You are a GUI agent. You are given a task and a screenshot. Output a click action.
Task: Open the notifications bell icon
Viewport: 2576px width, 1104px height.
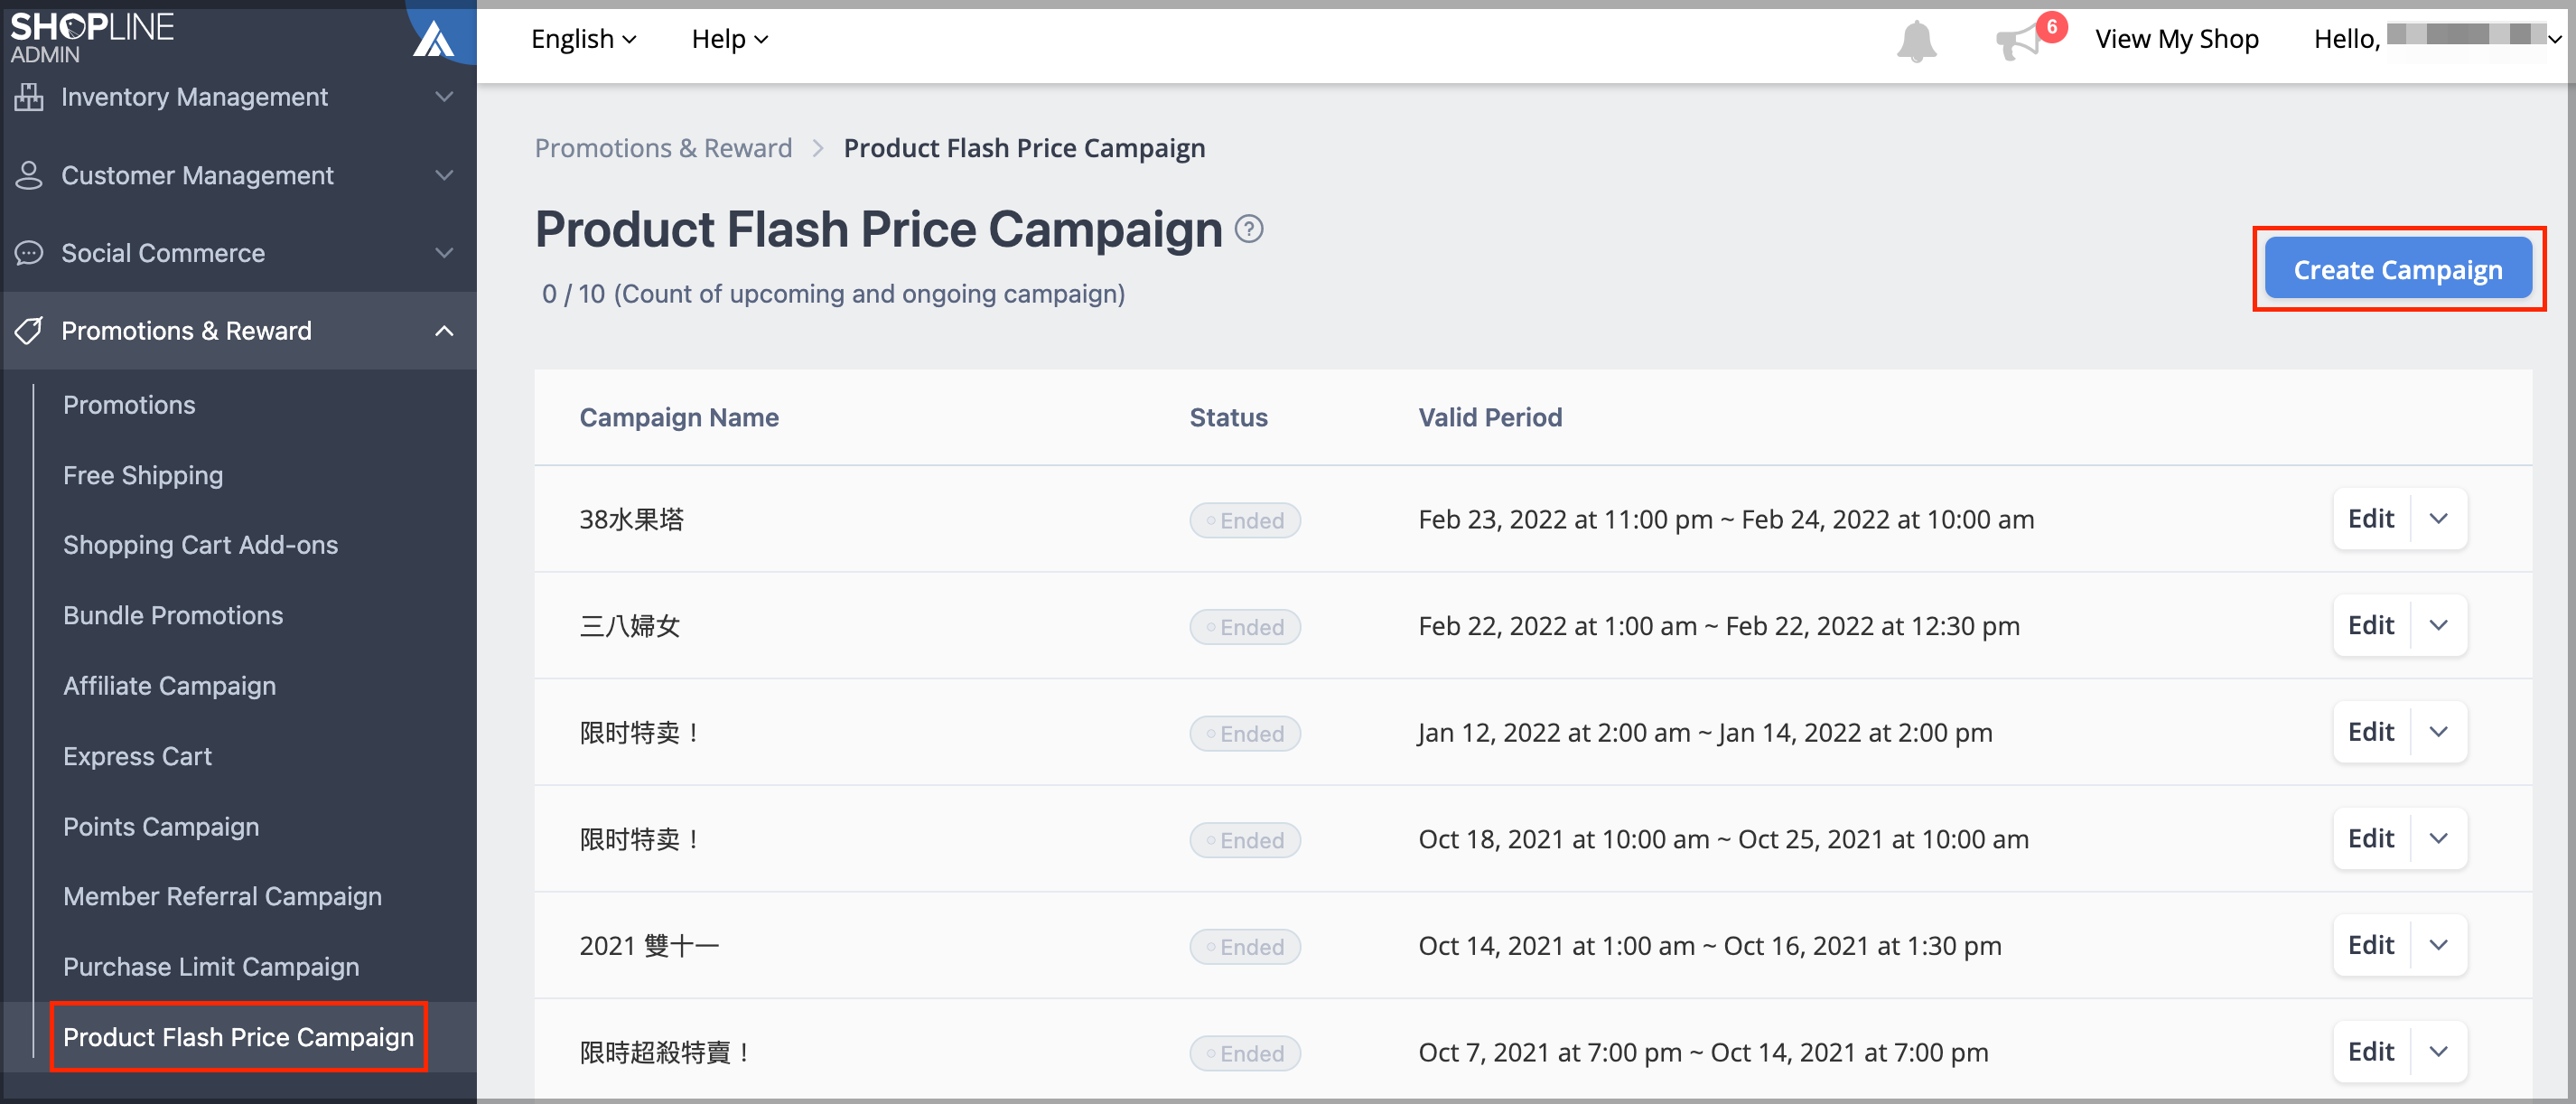(1916, 41)
